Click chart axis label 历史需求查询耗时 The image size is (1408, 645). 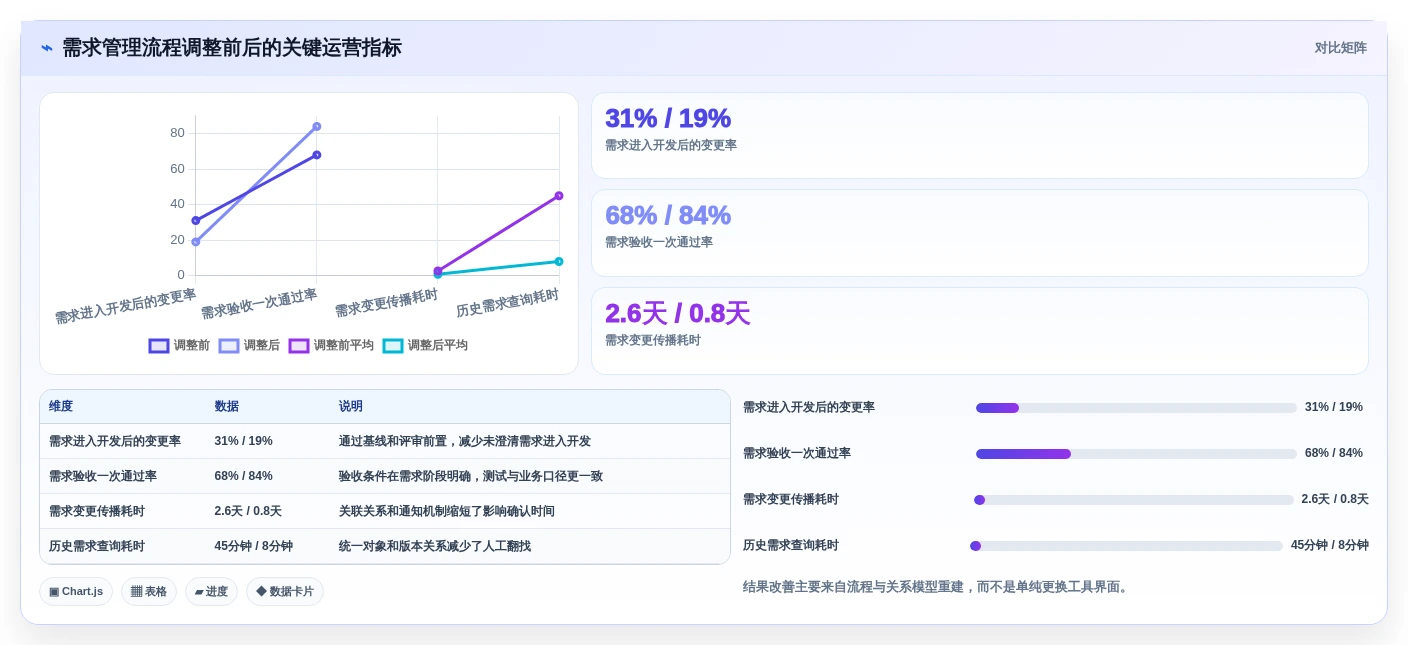507,303
